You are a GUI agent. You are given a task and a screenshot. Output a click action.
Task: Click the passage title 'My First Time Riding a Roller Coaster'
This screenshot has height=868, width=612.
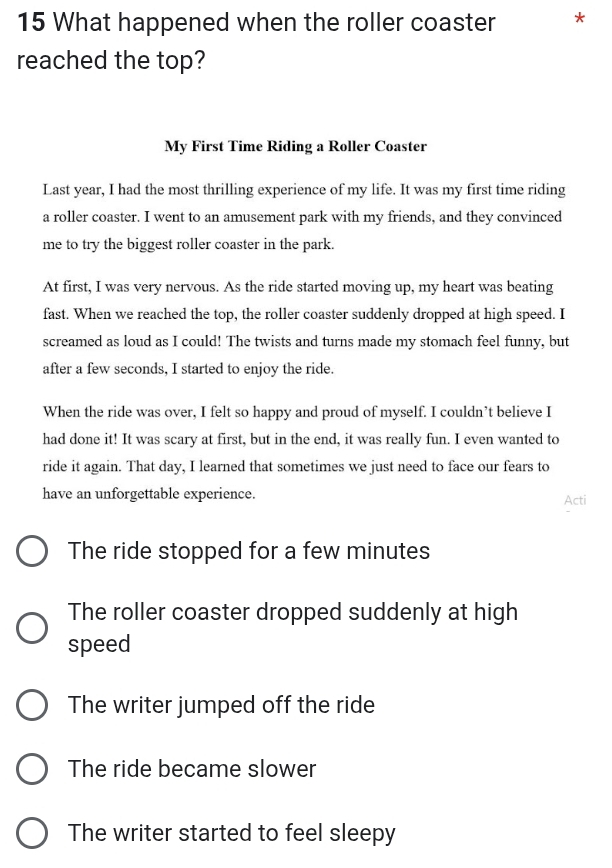pos(295,146)
